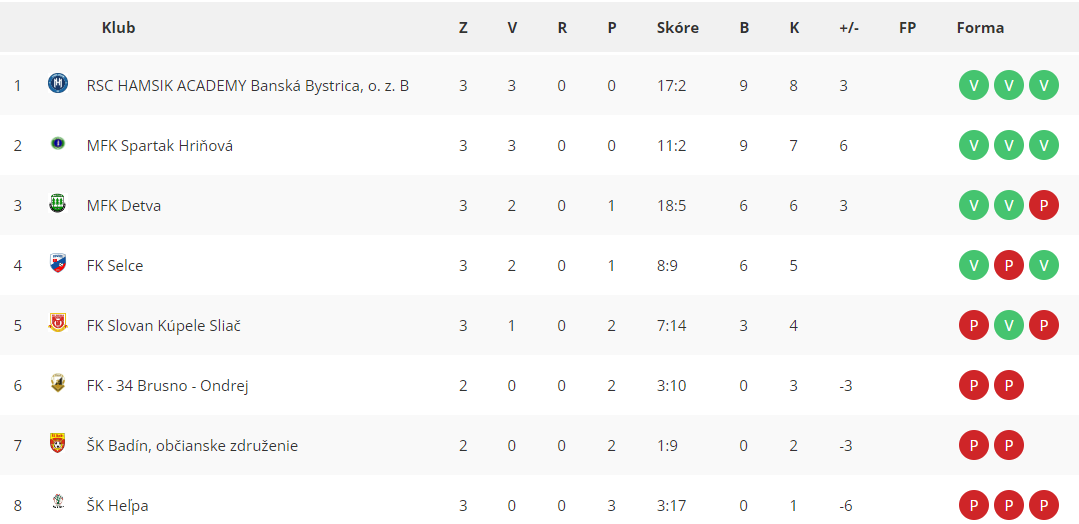Open the ŠK Badín club logo
The image size is (1079, 524).
point(58,443)
